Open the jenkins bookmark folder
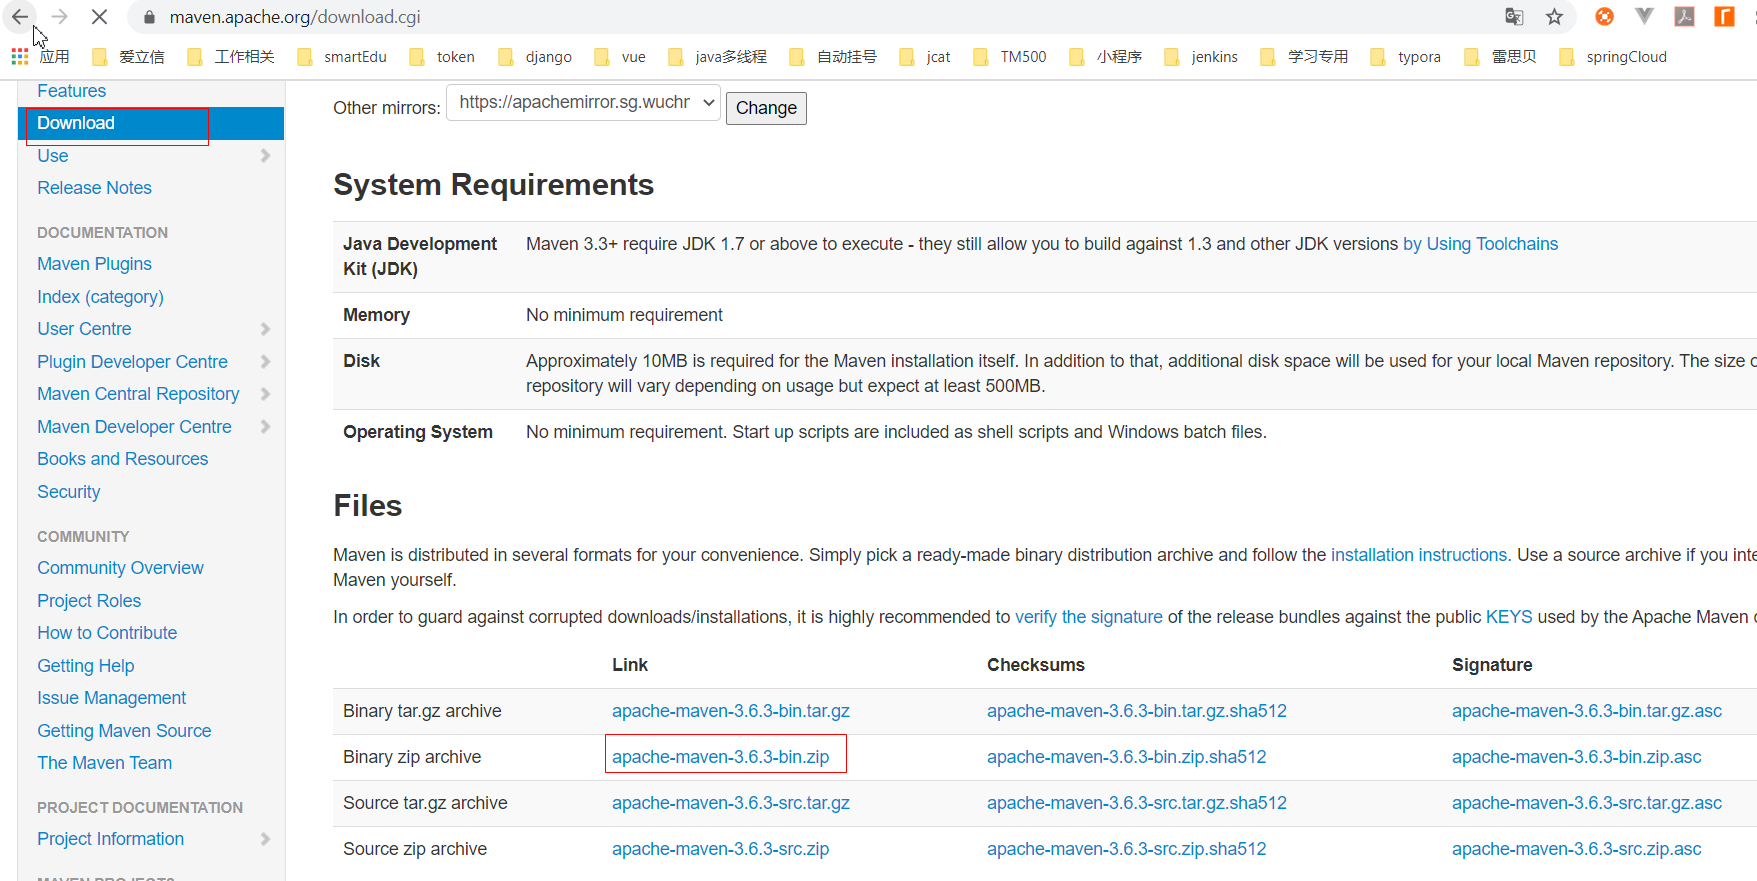The width and height of the screenshot is (1757, 881). tap(1201, 57)
